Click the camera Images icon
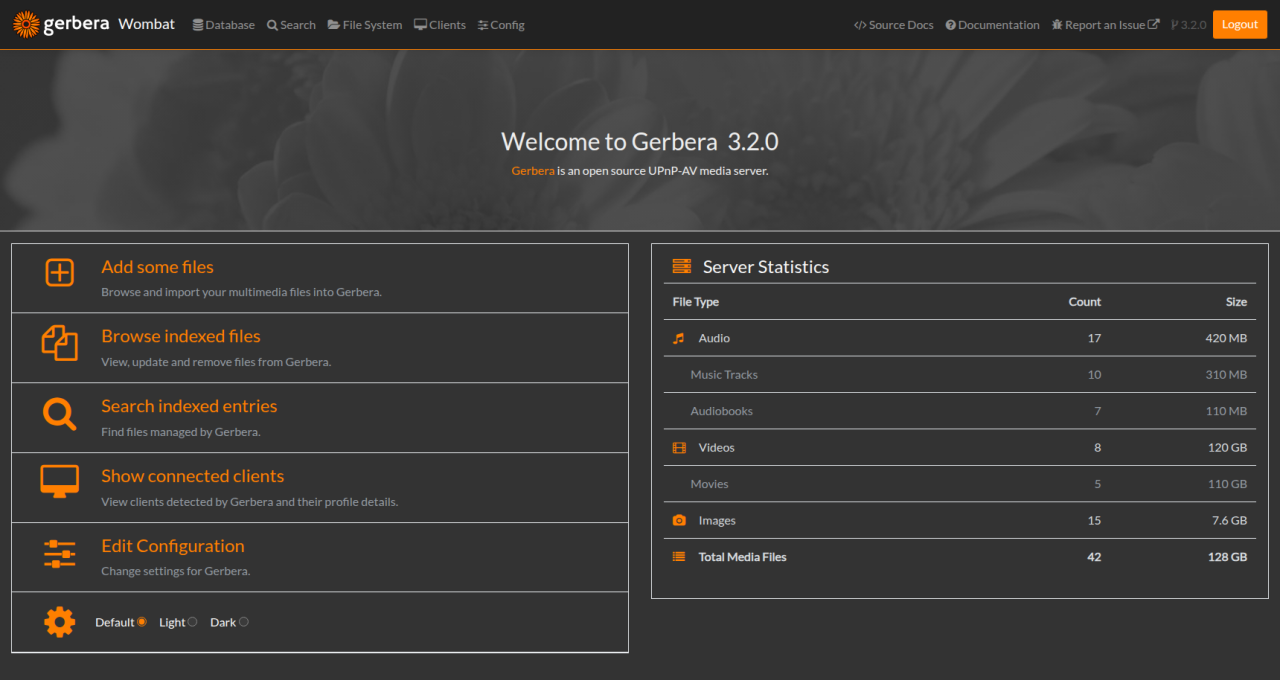 click(x=679, y=521)
